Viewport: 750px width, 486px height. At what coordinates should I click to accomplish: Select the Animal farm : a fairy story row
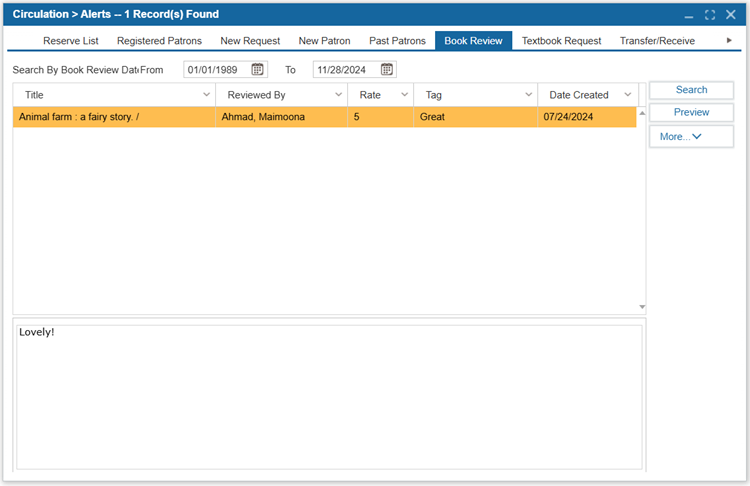tap(324, 117)
